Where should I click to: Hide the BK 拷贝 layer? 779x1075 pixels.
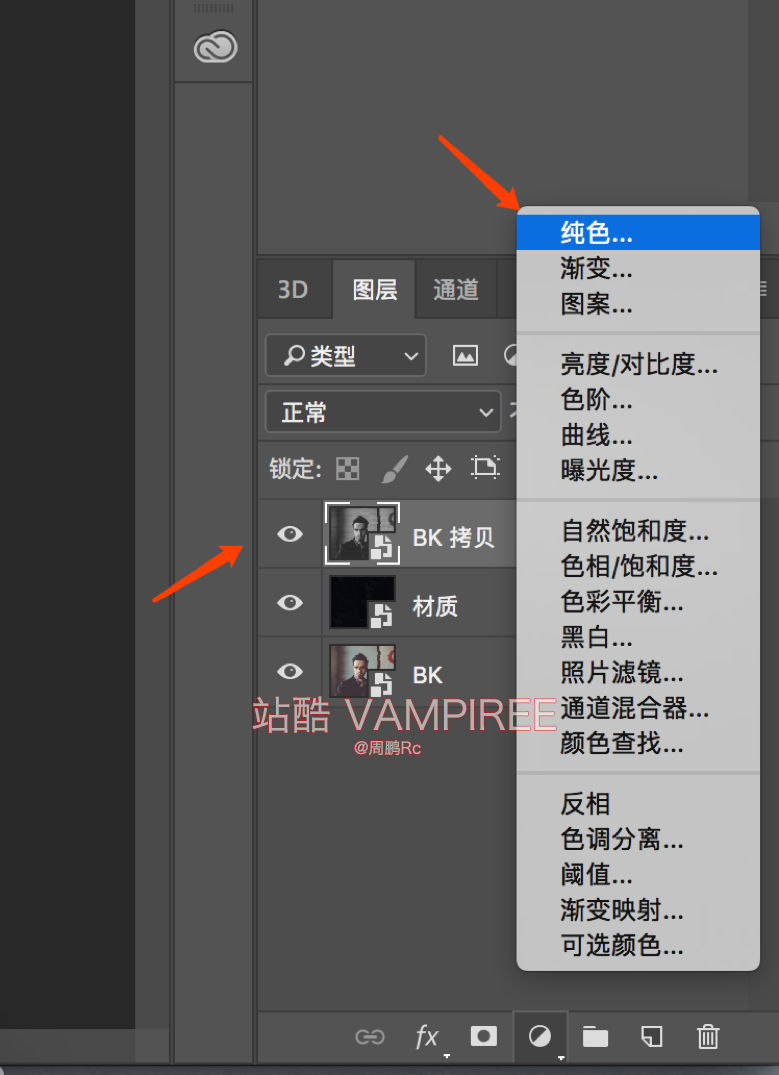[x=290, y=534]
